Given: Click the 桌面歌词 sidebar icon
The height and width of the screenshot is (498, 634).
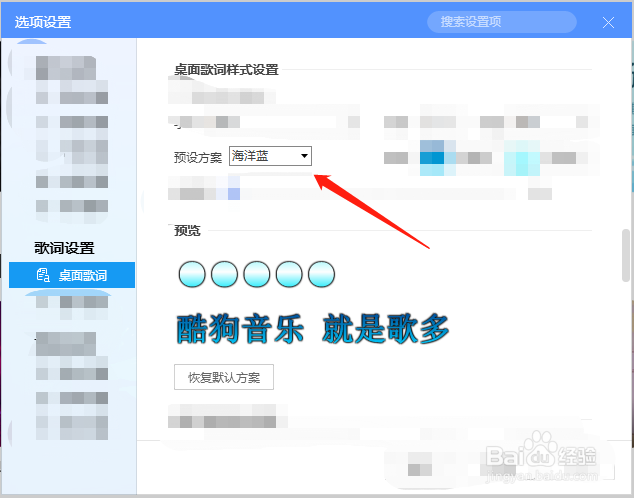Looking at the screenshot, I should coord(43,275).
